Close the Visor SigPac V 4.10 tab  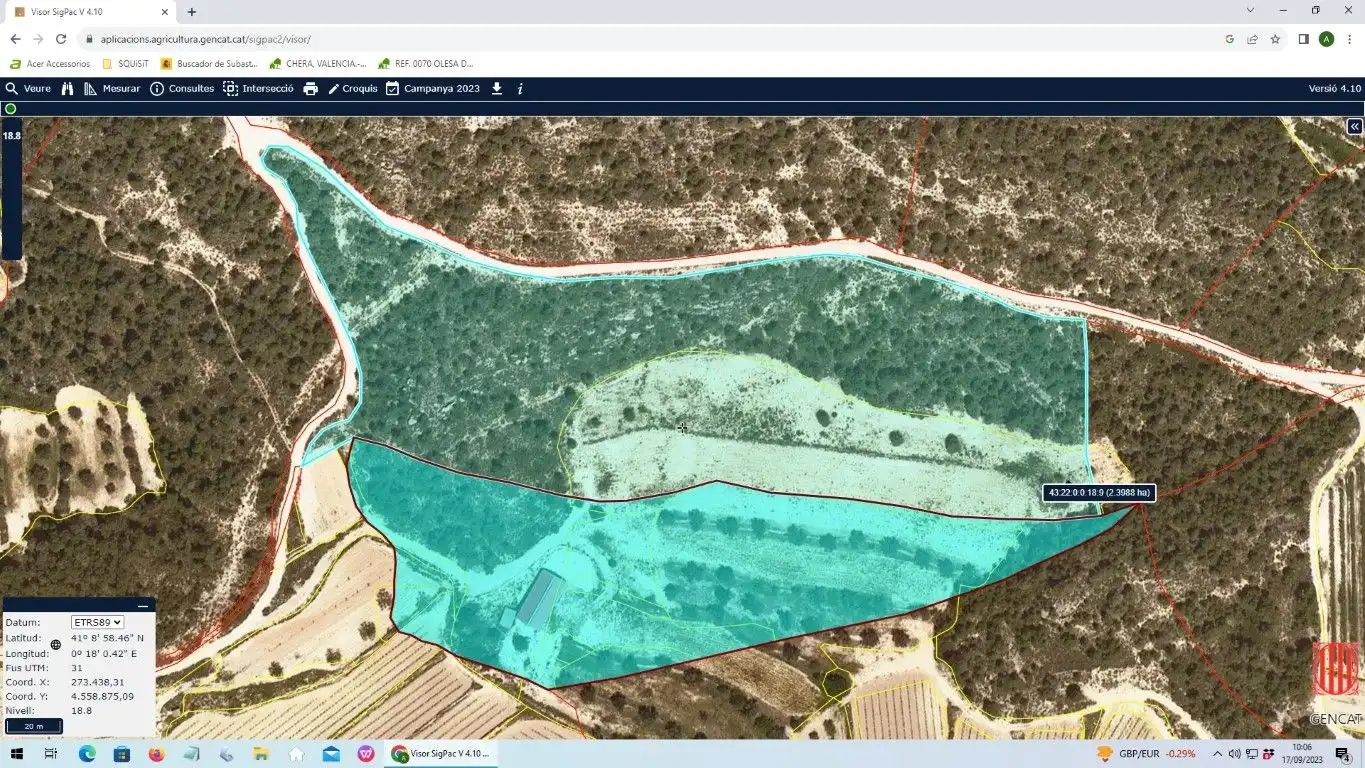coord(164,12)
